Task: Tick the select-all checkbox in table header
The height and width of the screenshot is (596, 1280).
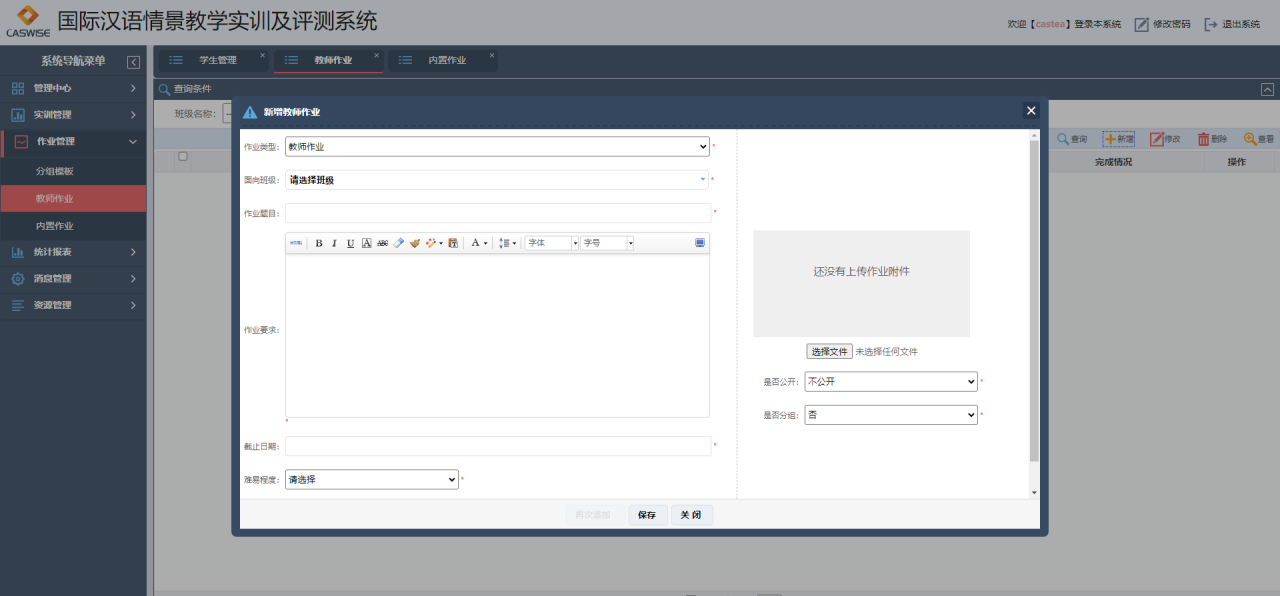Action: point(182,156)
